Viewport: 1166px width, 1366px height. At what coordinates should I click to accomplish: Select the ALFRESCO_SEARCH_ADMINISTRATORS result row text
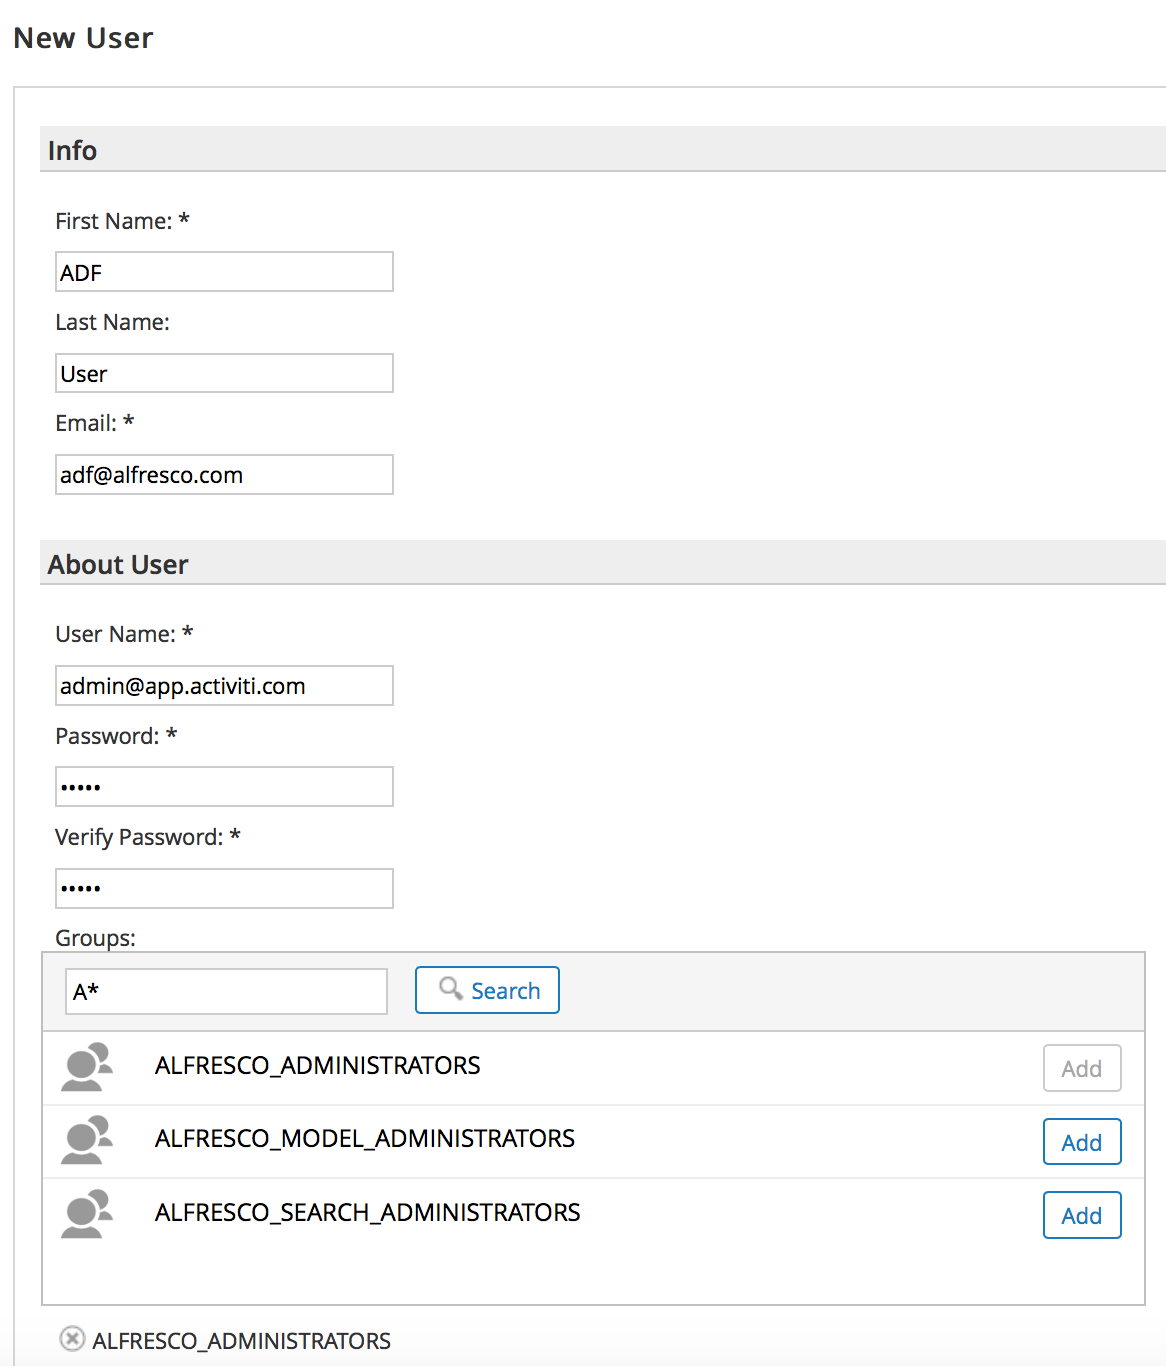click(367, 1213)
